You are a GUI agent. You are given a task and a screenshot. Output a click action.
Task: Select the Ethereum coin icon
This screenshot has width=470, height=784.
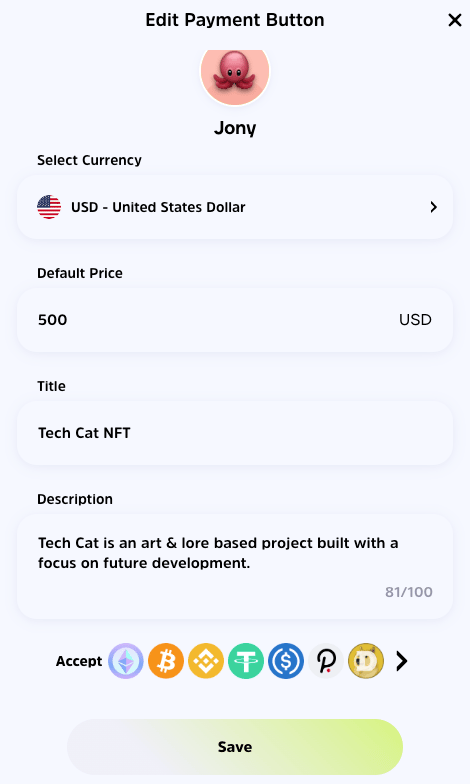tap(126, 661)
